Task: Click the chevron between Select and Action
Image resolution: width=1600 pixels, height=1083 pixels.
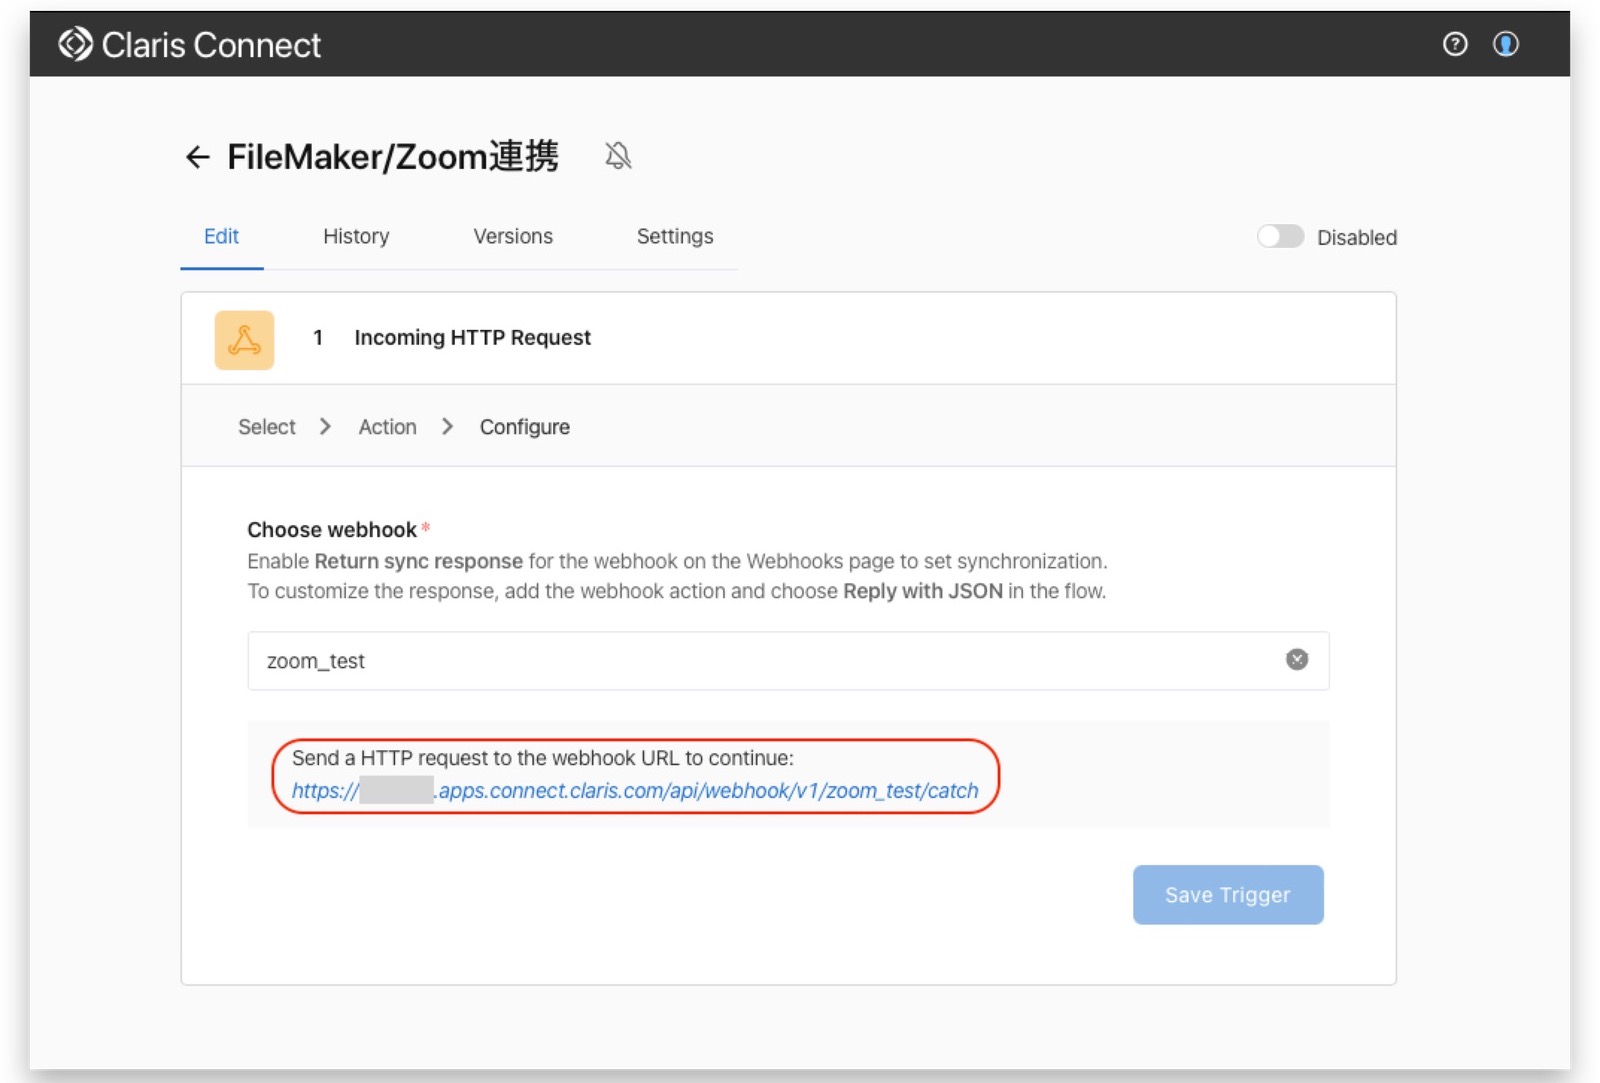Action: coord(325,426)
